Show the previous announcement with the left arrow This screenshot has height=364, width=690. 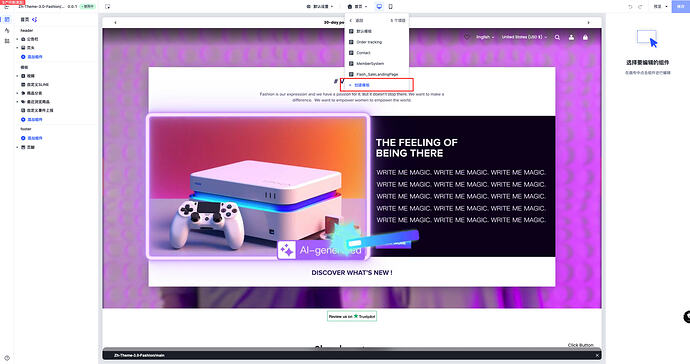click(x=115, y=22)
